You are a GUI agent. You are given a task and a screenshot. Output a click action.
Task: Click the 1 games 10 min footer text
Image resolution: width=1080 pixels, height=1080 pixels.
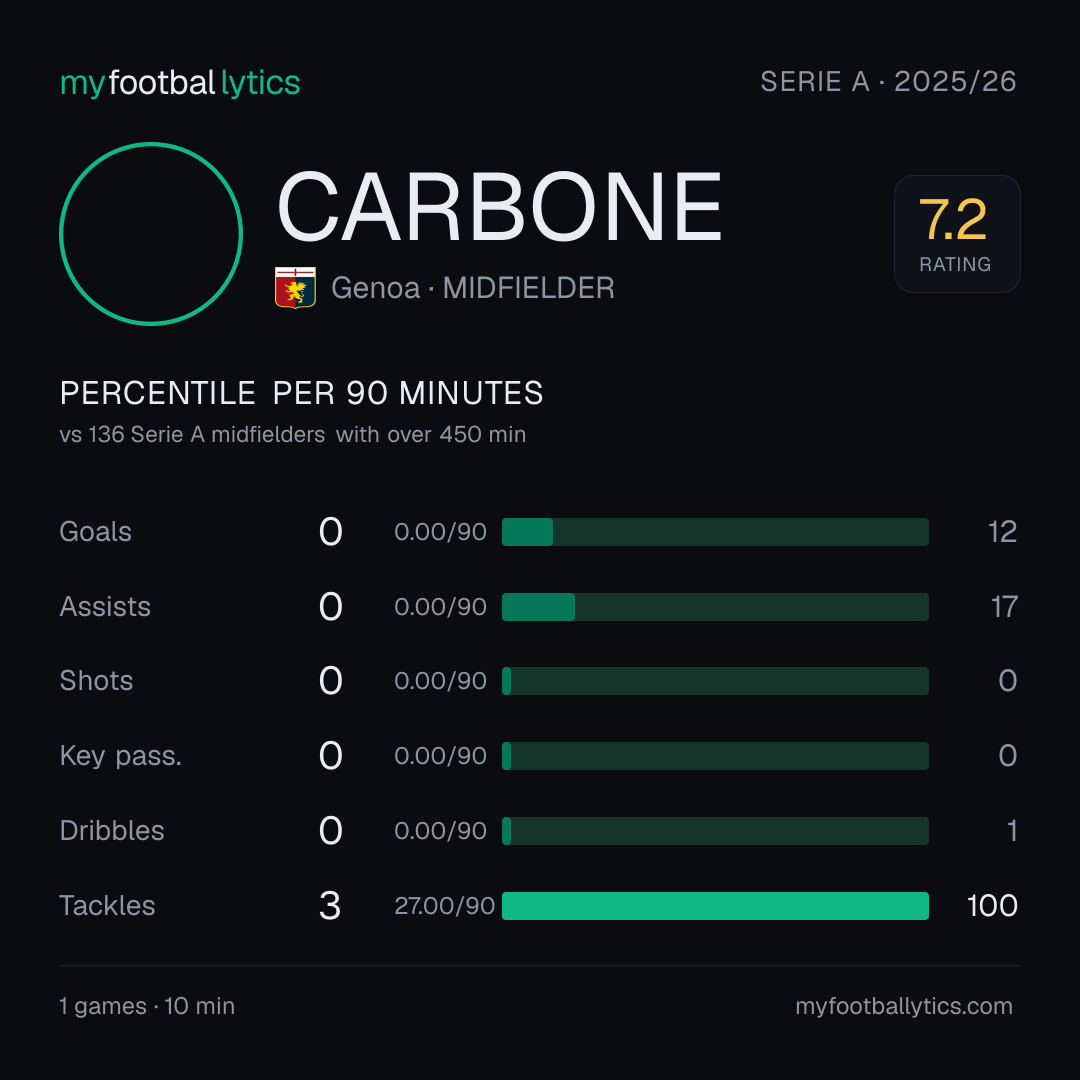(147, 1006)
